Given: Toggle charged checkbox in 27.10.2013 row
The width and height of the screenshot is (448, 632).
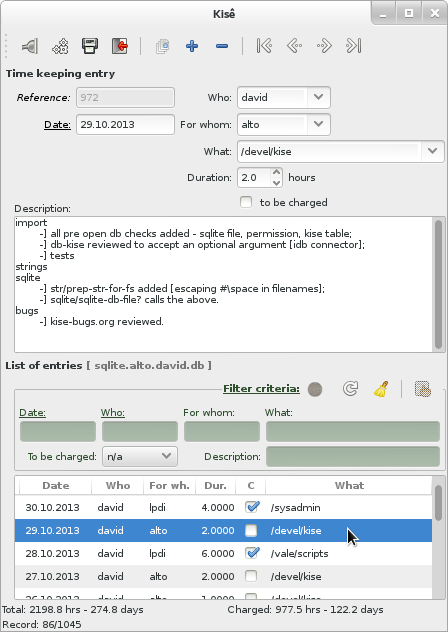Looking at the screenshot, I should coord(251,576).
